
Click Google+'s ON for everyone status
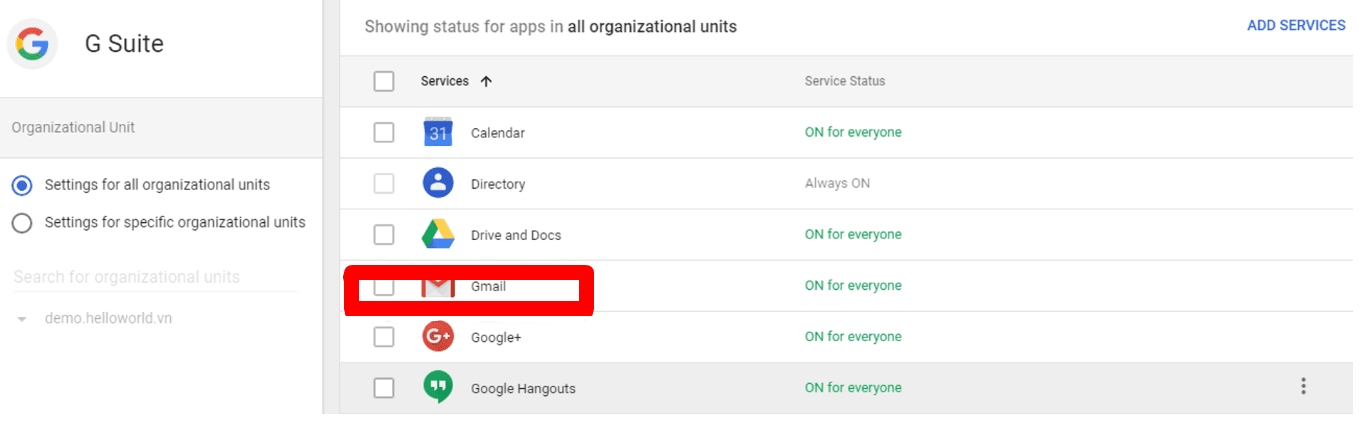pyautogui.click(x=853, y=336)
